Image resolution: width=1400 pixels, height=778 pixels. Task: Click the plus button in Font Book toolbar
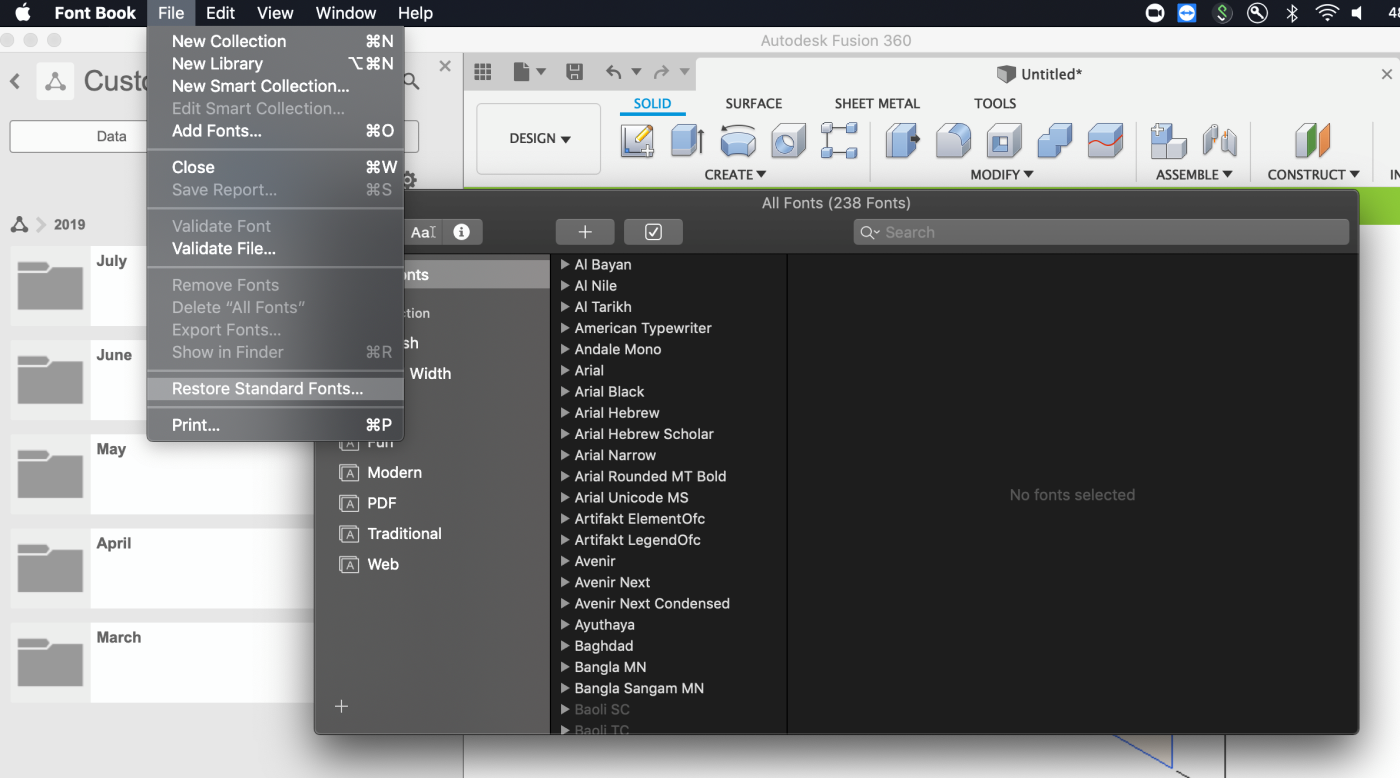coord(585,232)
